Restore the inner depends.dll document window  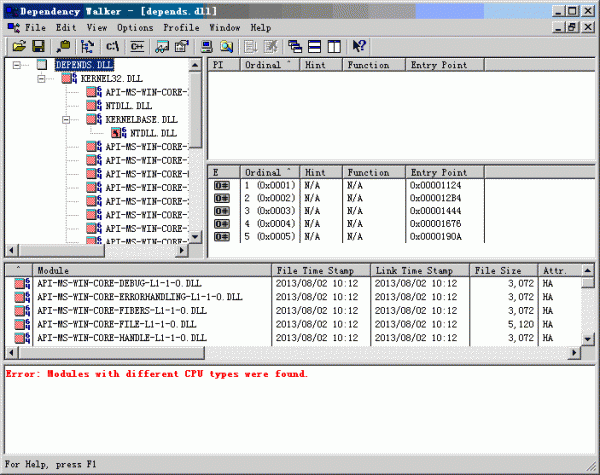pyautogui.click(x=572, y=27)
